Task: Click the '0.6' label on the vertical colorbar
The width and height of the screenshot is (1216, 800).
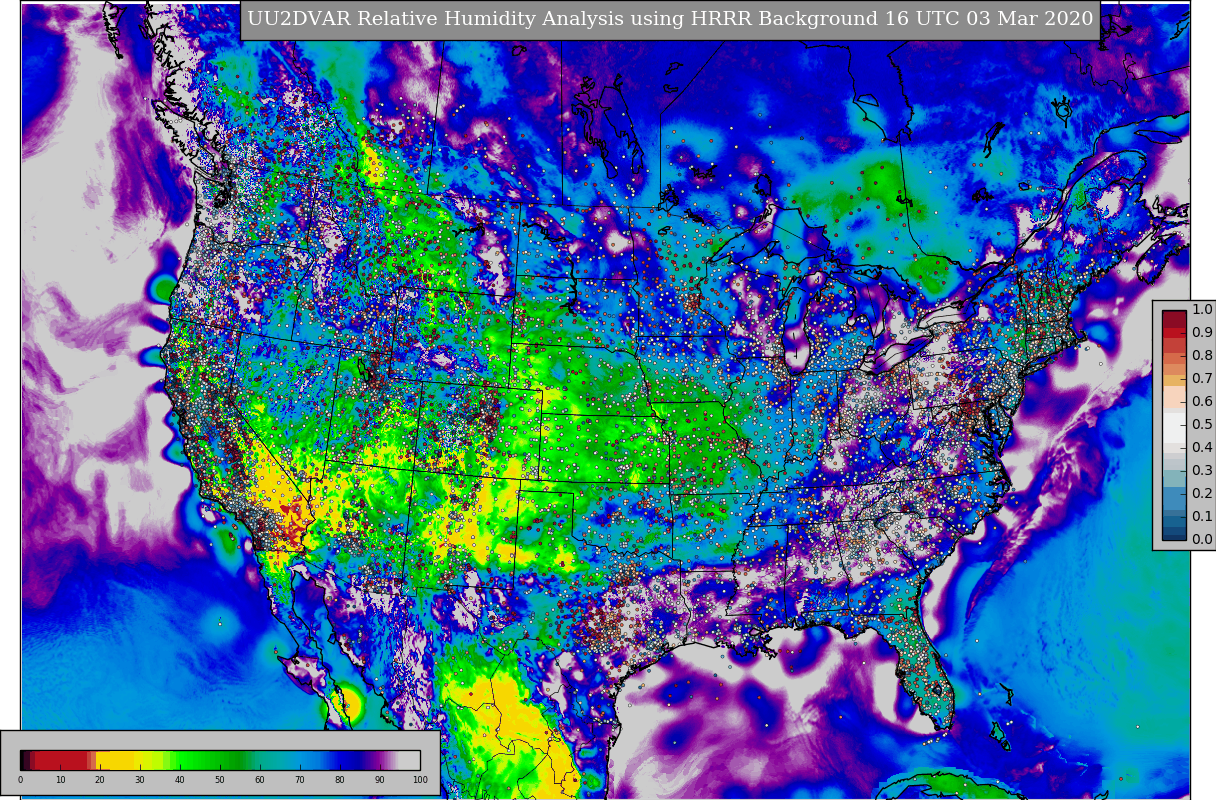Action: click(x=1202, y=401)
